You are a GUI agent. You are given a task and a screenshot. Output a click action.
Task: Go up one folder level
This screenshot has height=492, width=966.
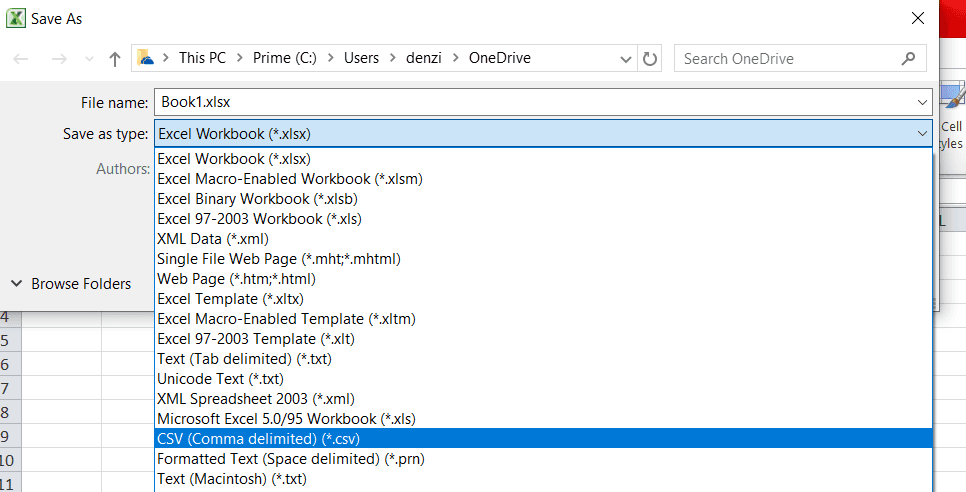coord(115,59)
